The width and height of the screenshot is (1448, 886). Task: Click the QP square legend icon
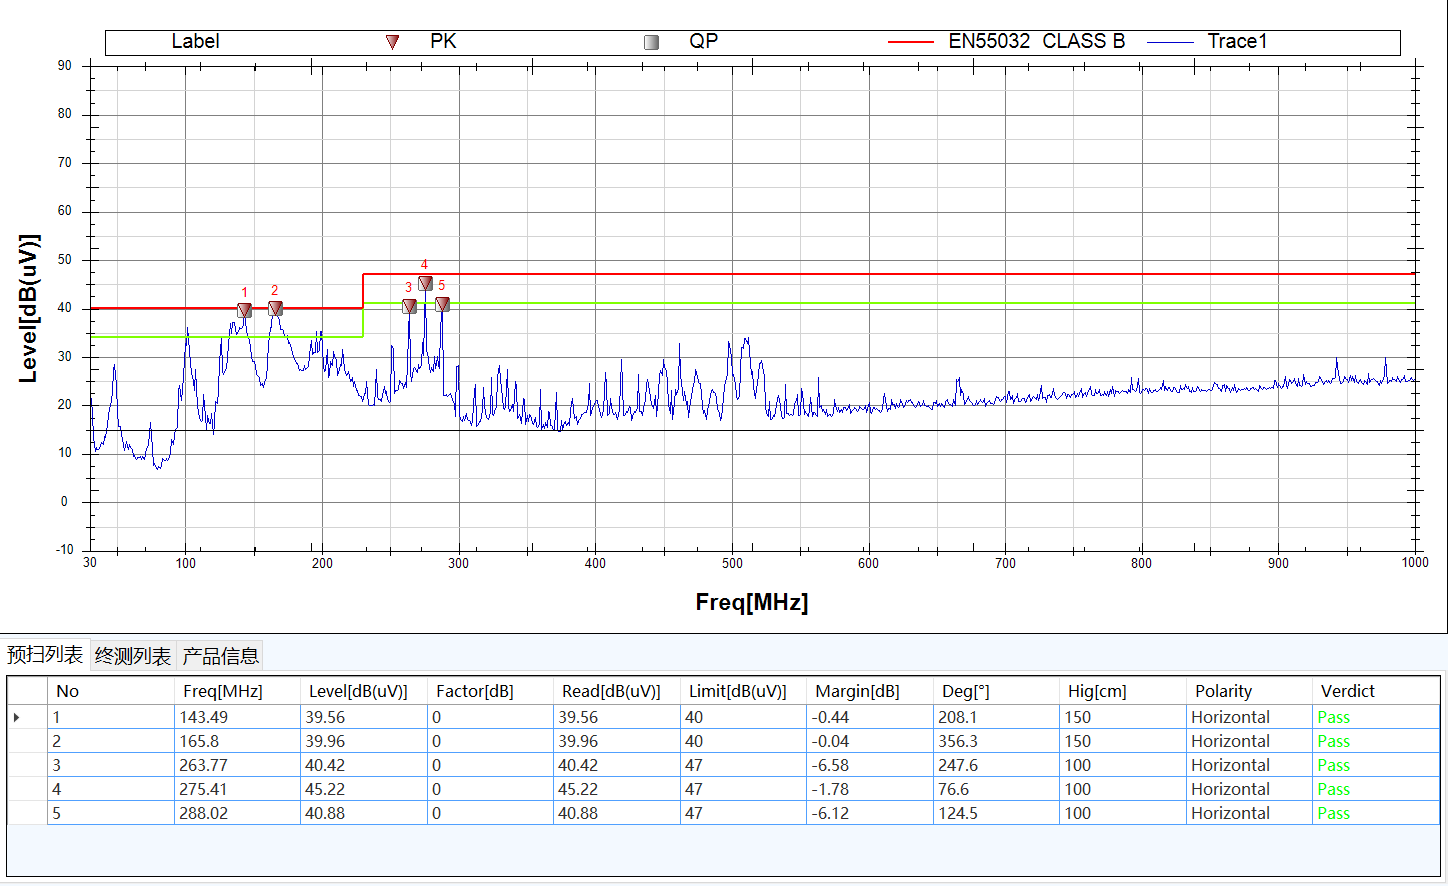(x=652, y=42)
